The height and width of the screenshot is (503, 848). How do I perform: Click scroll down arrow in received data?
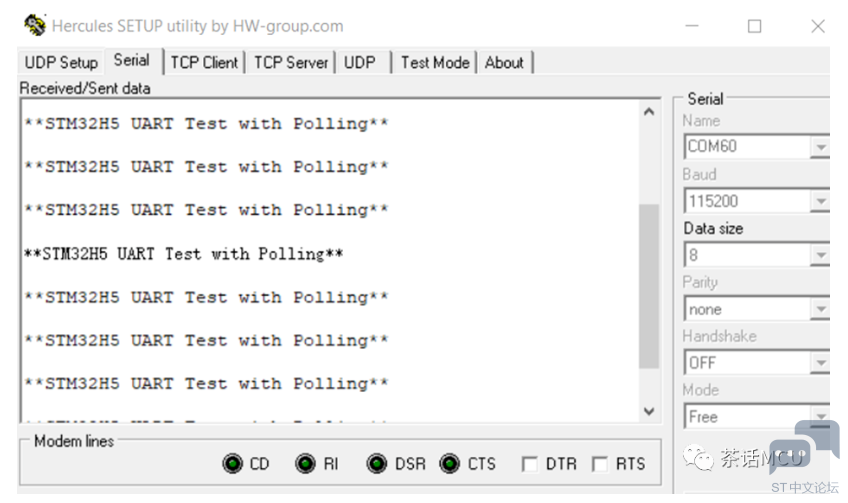[x=649, y=411]
